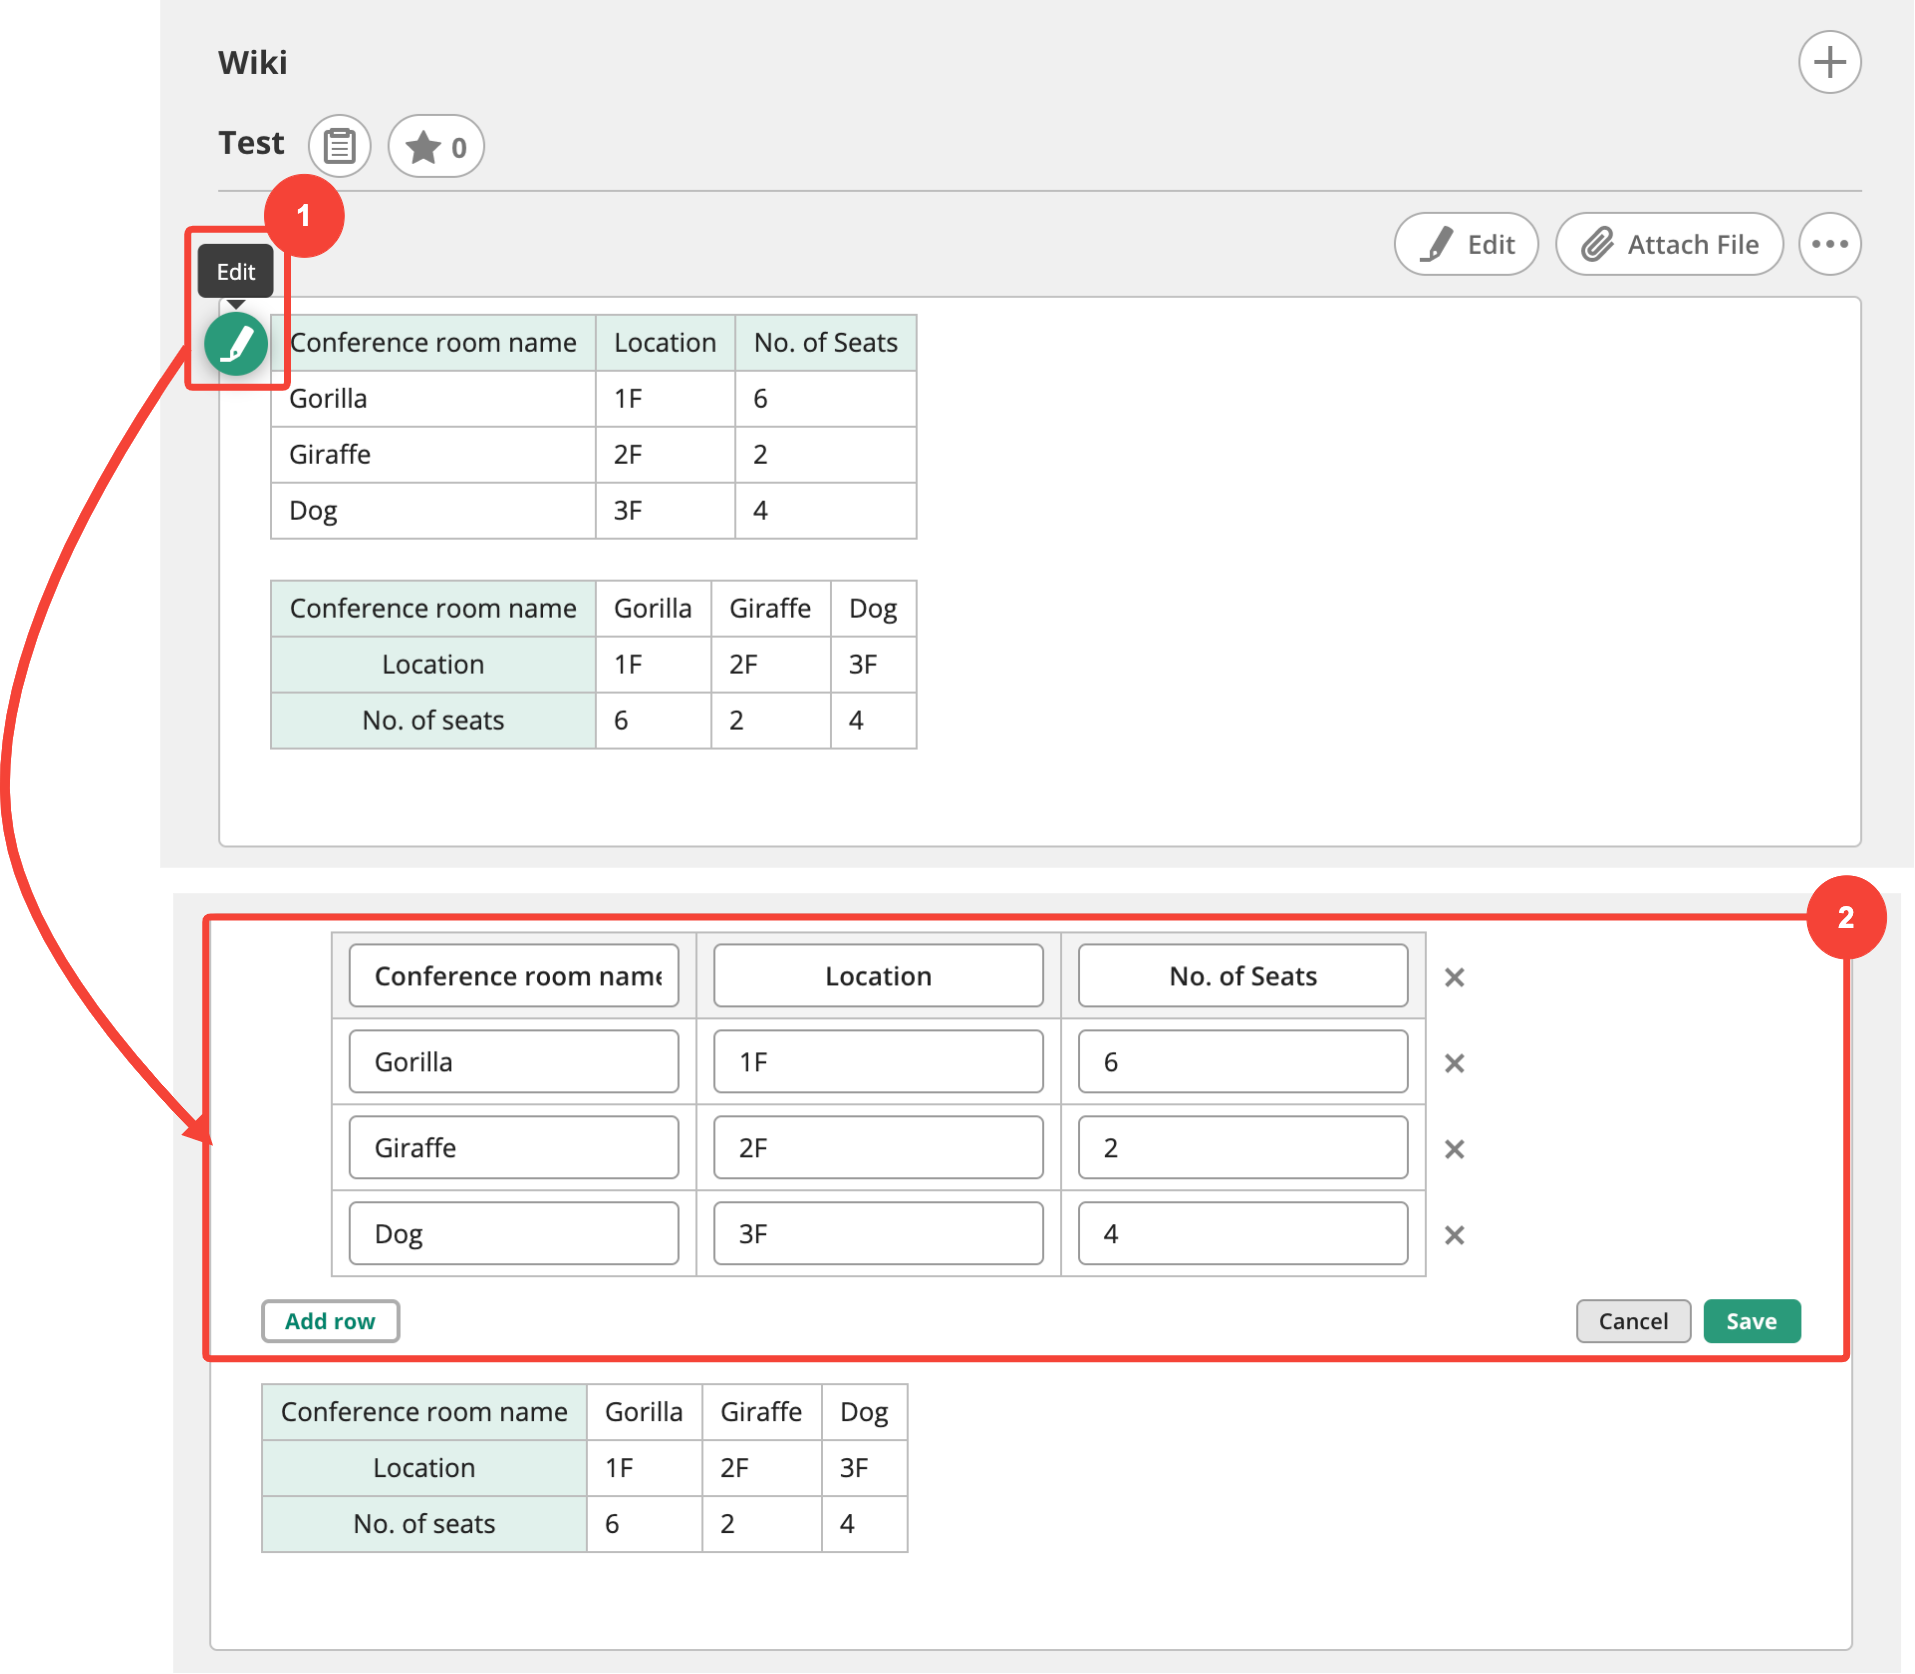This screenshot has height=1674, width=1915.
Task: Click the clipboard icon next to Test
Action: [339, 146]
